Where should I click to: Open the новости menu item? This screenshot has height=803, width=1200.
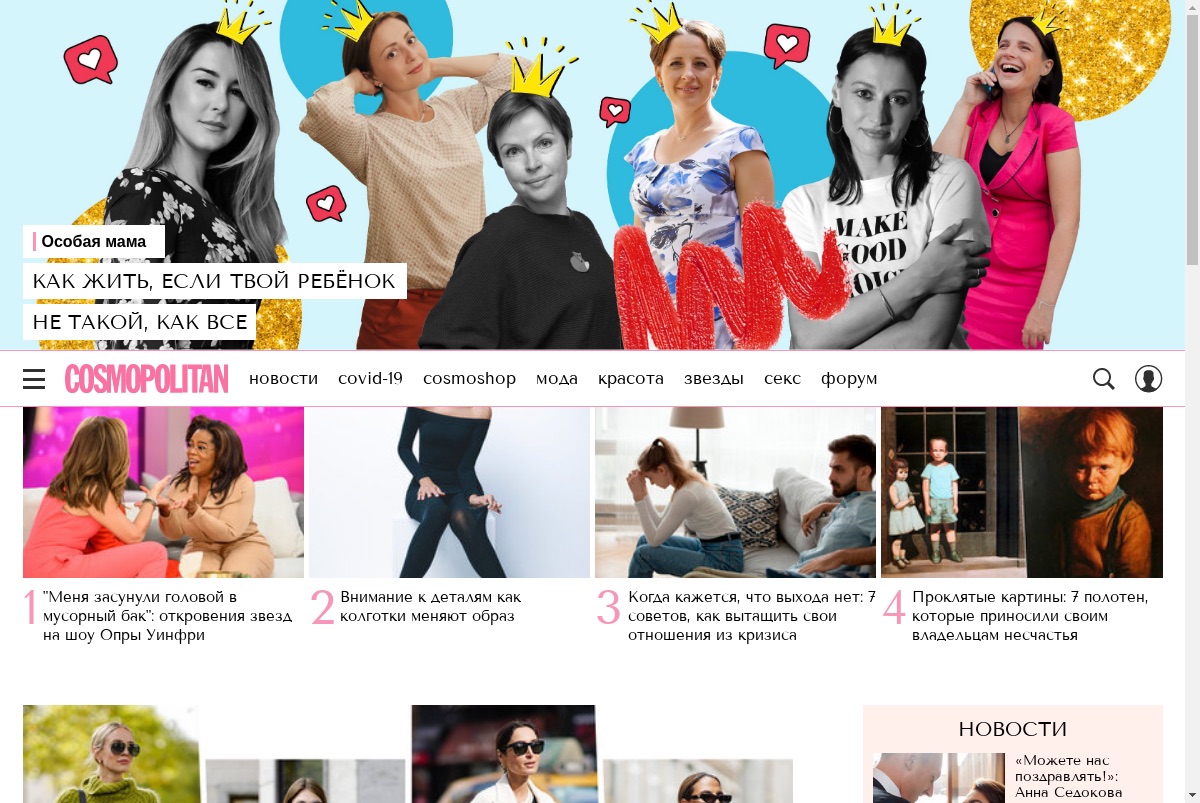pyautogui.click(x=283, y=379)
